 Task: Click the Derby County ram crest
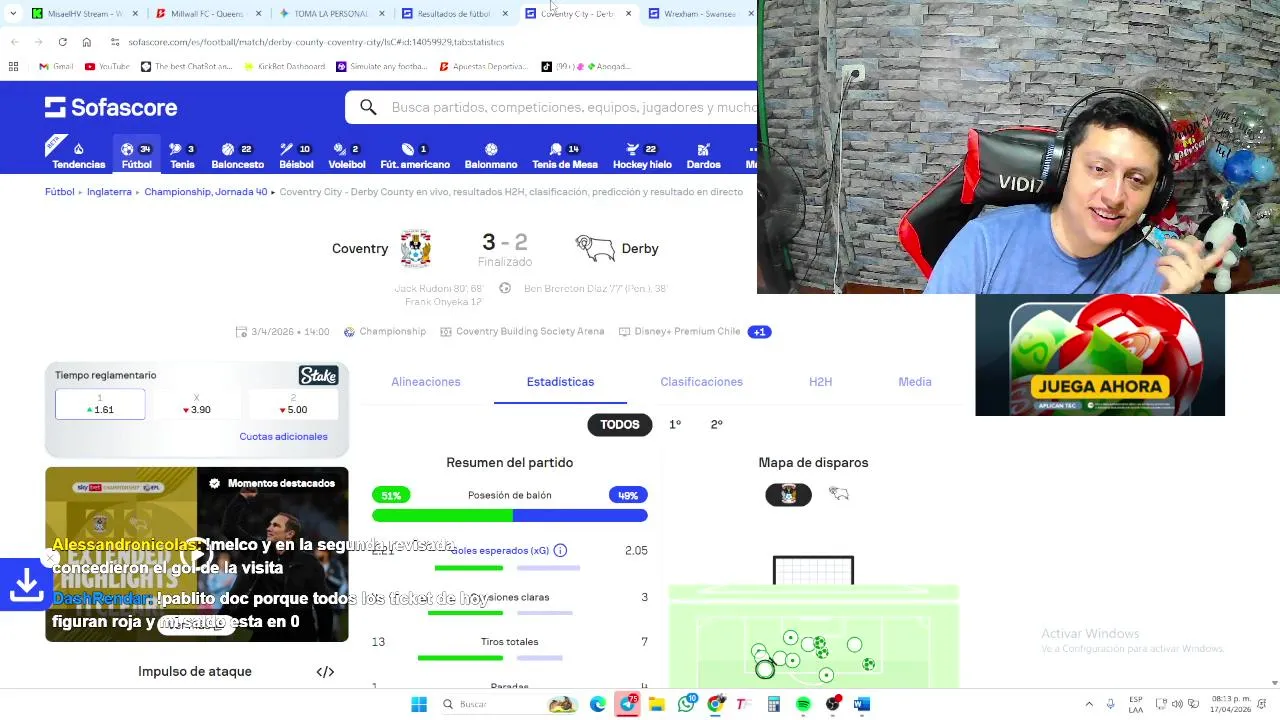coord(595,248)
